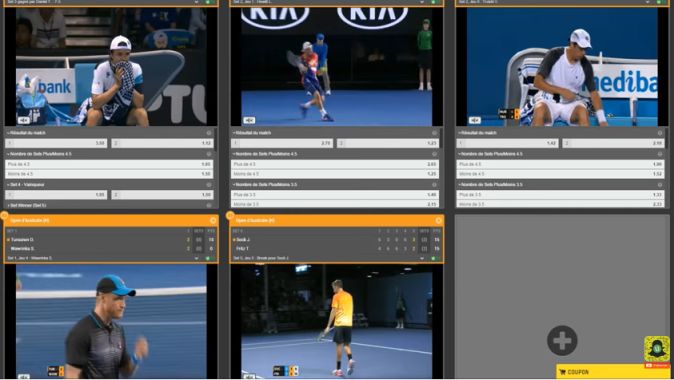Info icon for Sets Plus/Moins 3.5, KIA panel
The image size is (674, 380).
pos(435,184)
